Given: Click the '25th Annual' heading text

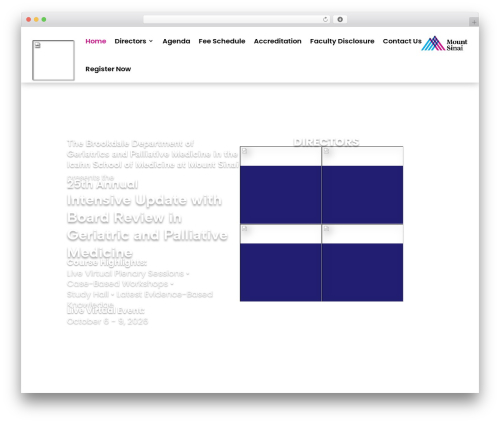Looking at the screenshot, I should tap(102, 185).
